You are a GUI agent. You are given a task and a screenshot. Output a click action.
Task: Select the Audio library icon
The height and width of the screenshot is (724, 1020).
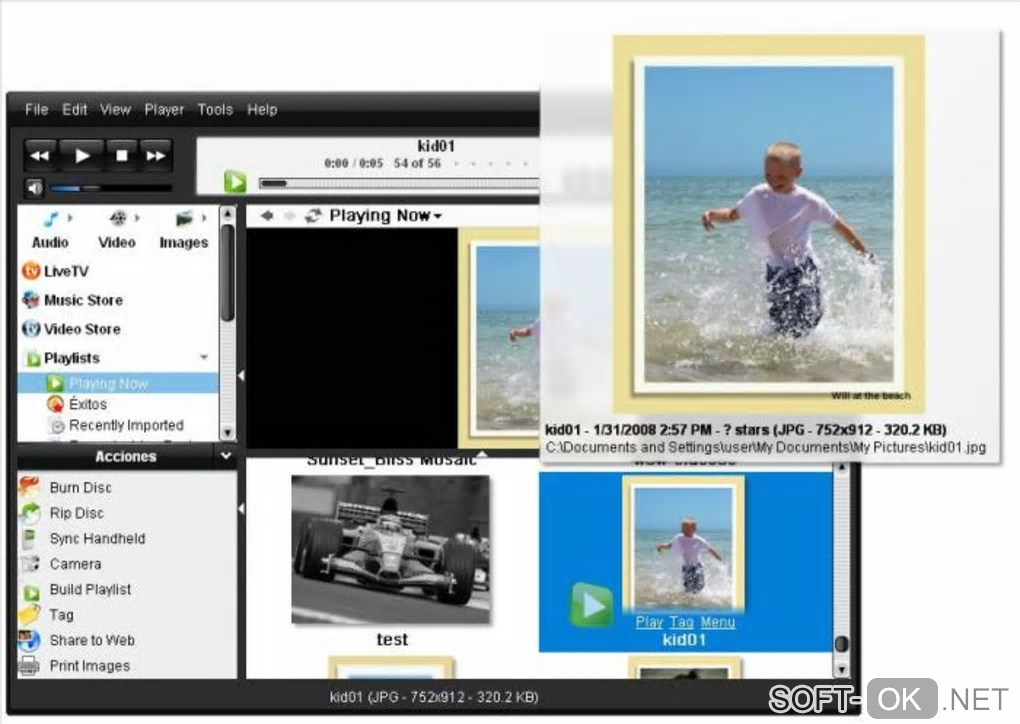pyautogui.click(x=50, y=219)
